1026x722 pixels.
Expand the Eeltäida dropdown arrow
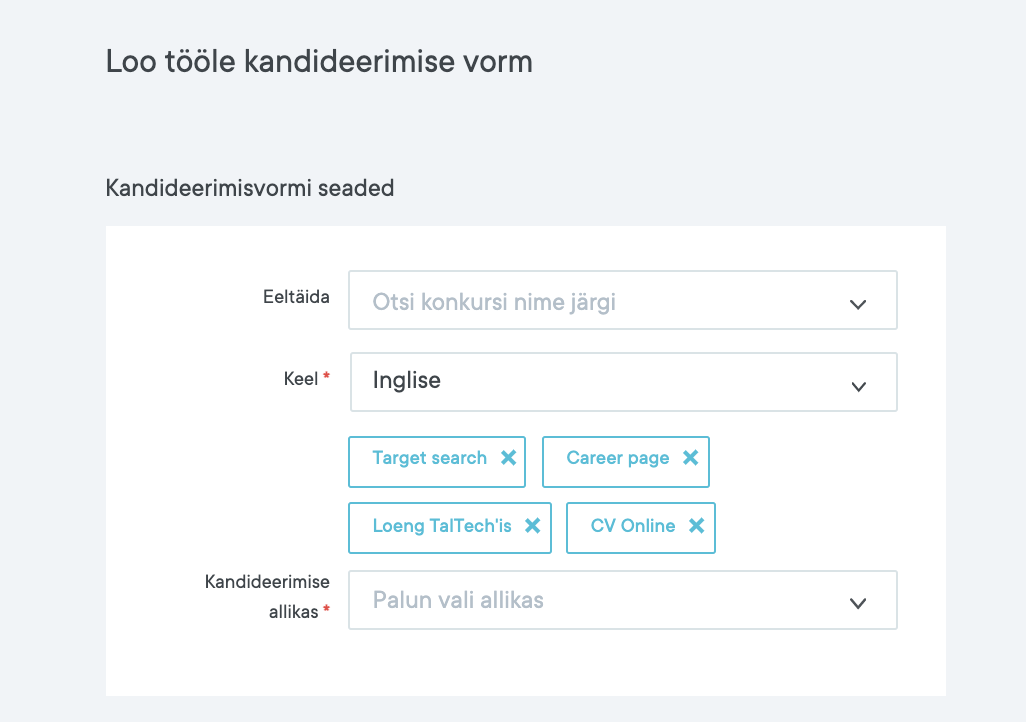pyautogui.click(x=857, y=304)
